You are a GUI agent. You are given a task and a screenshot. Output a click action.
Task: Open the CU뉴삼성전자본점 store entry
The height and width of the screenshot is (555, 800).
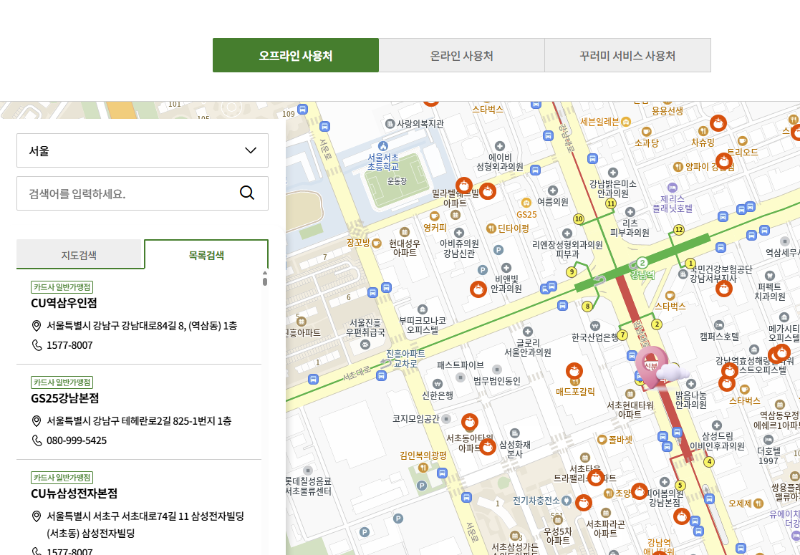click(74, 493)
